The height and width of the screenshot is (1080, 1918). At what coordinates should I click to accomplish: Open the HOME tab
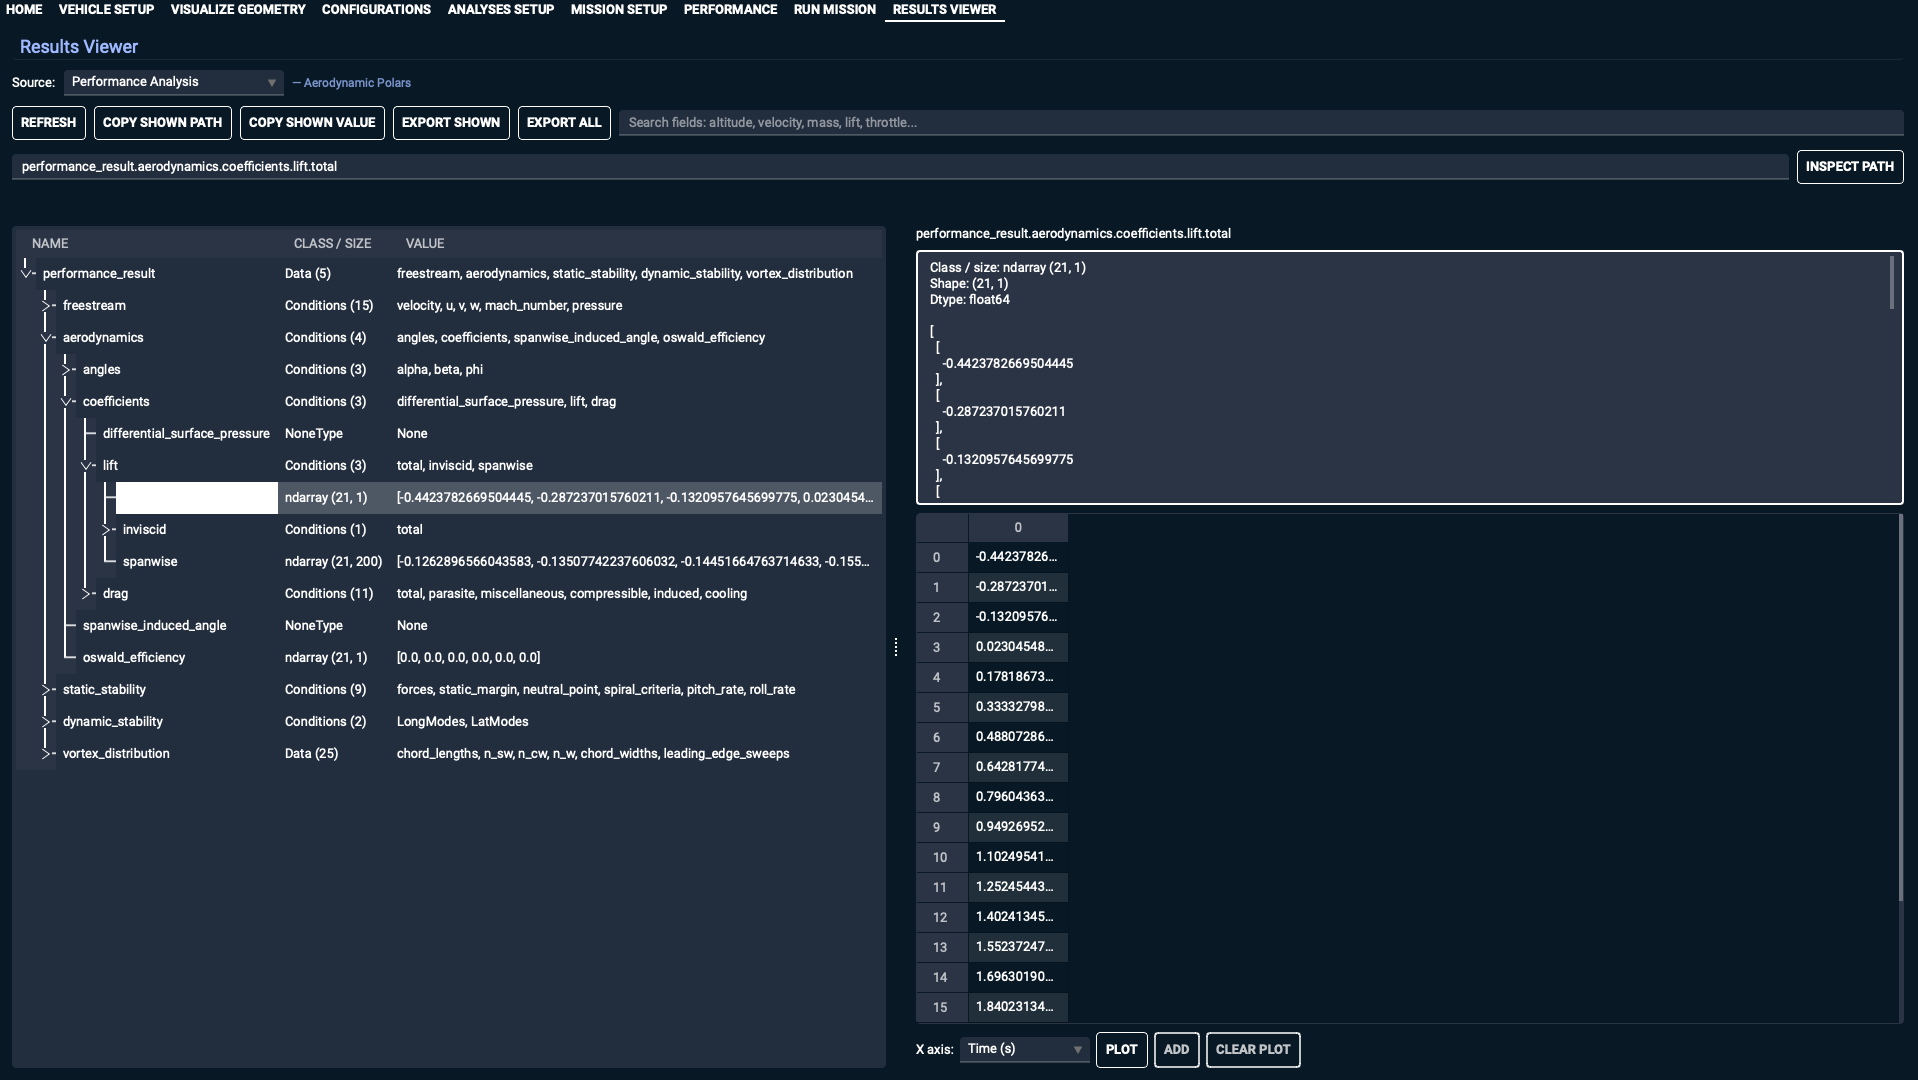[x=24, y=9]
